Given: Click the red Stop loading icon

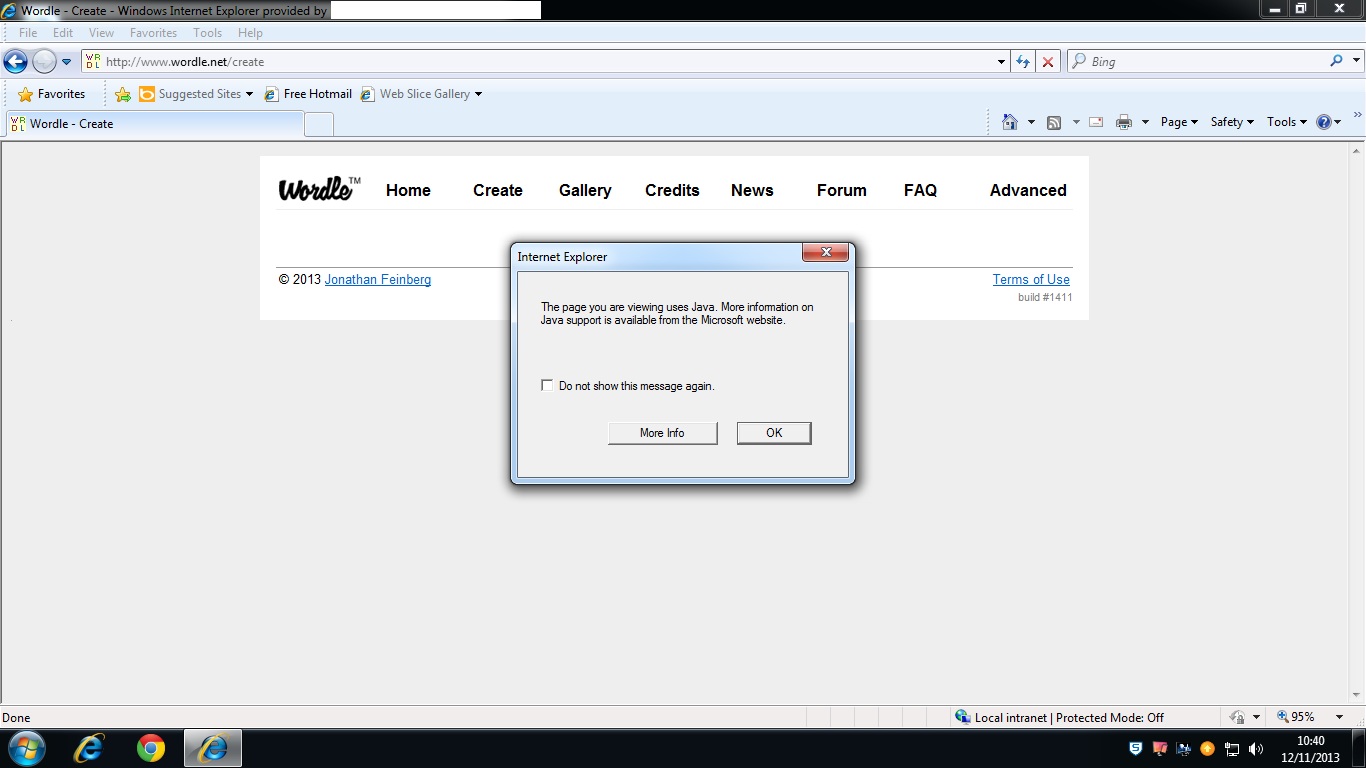Looking at the screenshot, I should [1047, 61].
